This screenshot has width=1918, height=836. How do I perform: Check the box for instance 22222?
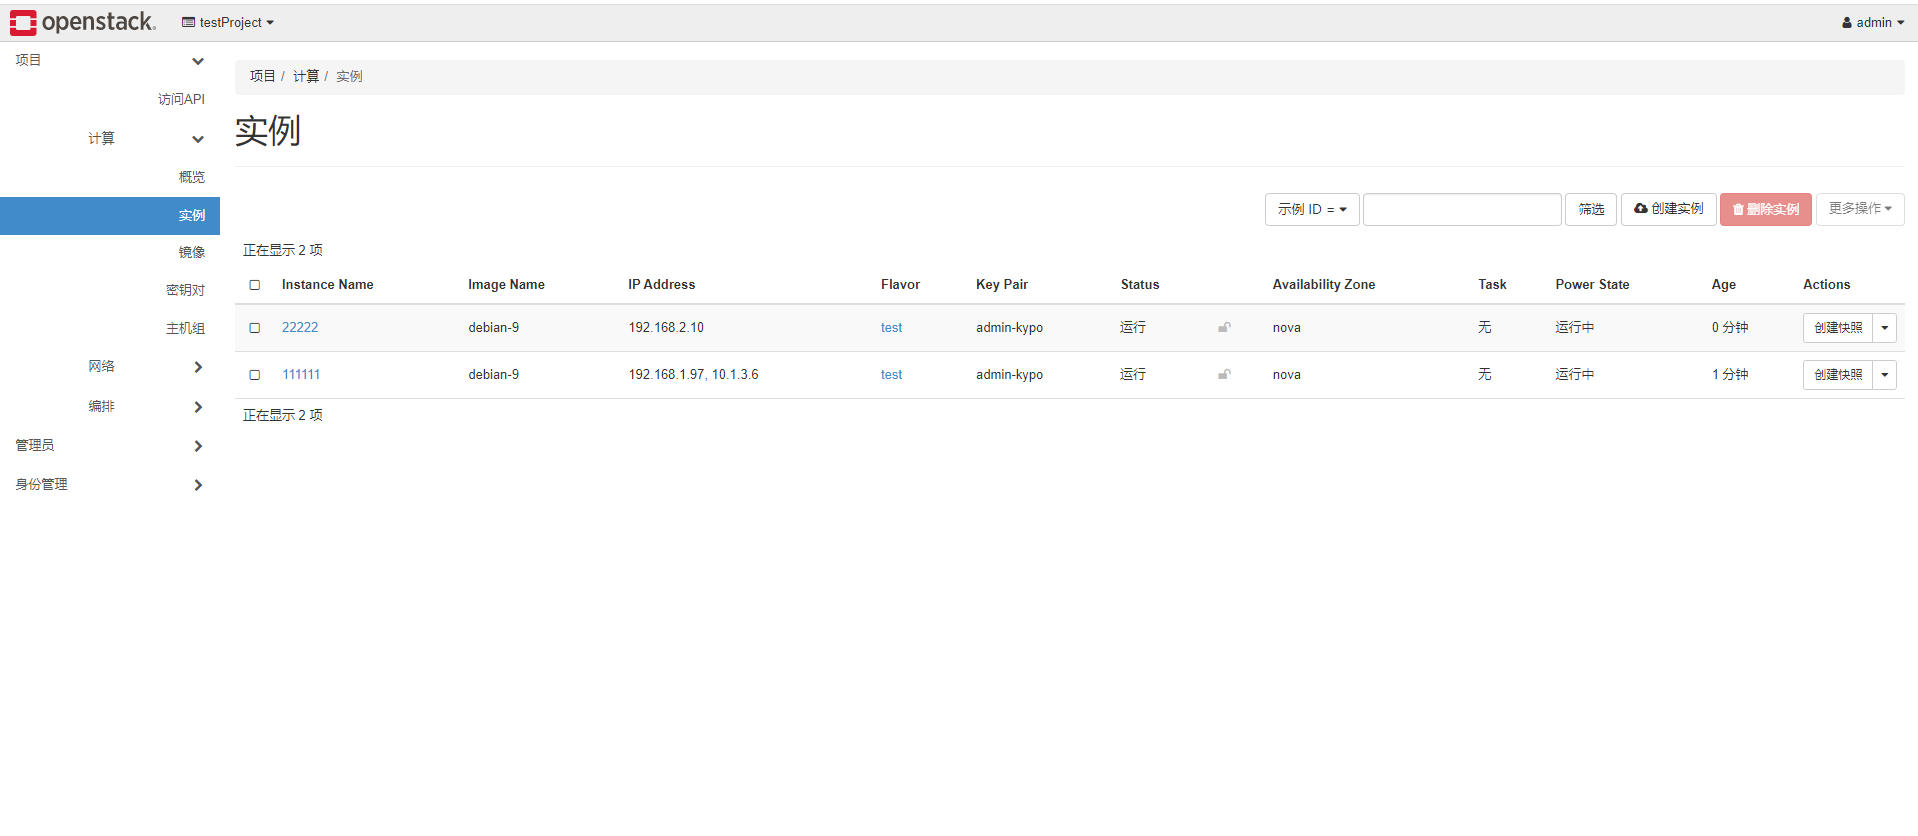pos(255,328)
